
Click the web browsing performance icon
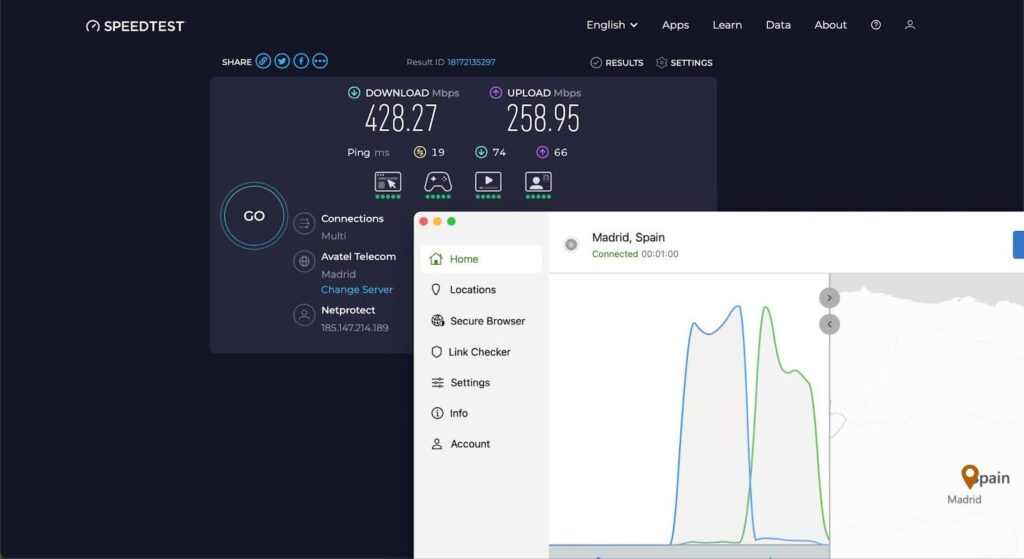tap(388, 182)
